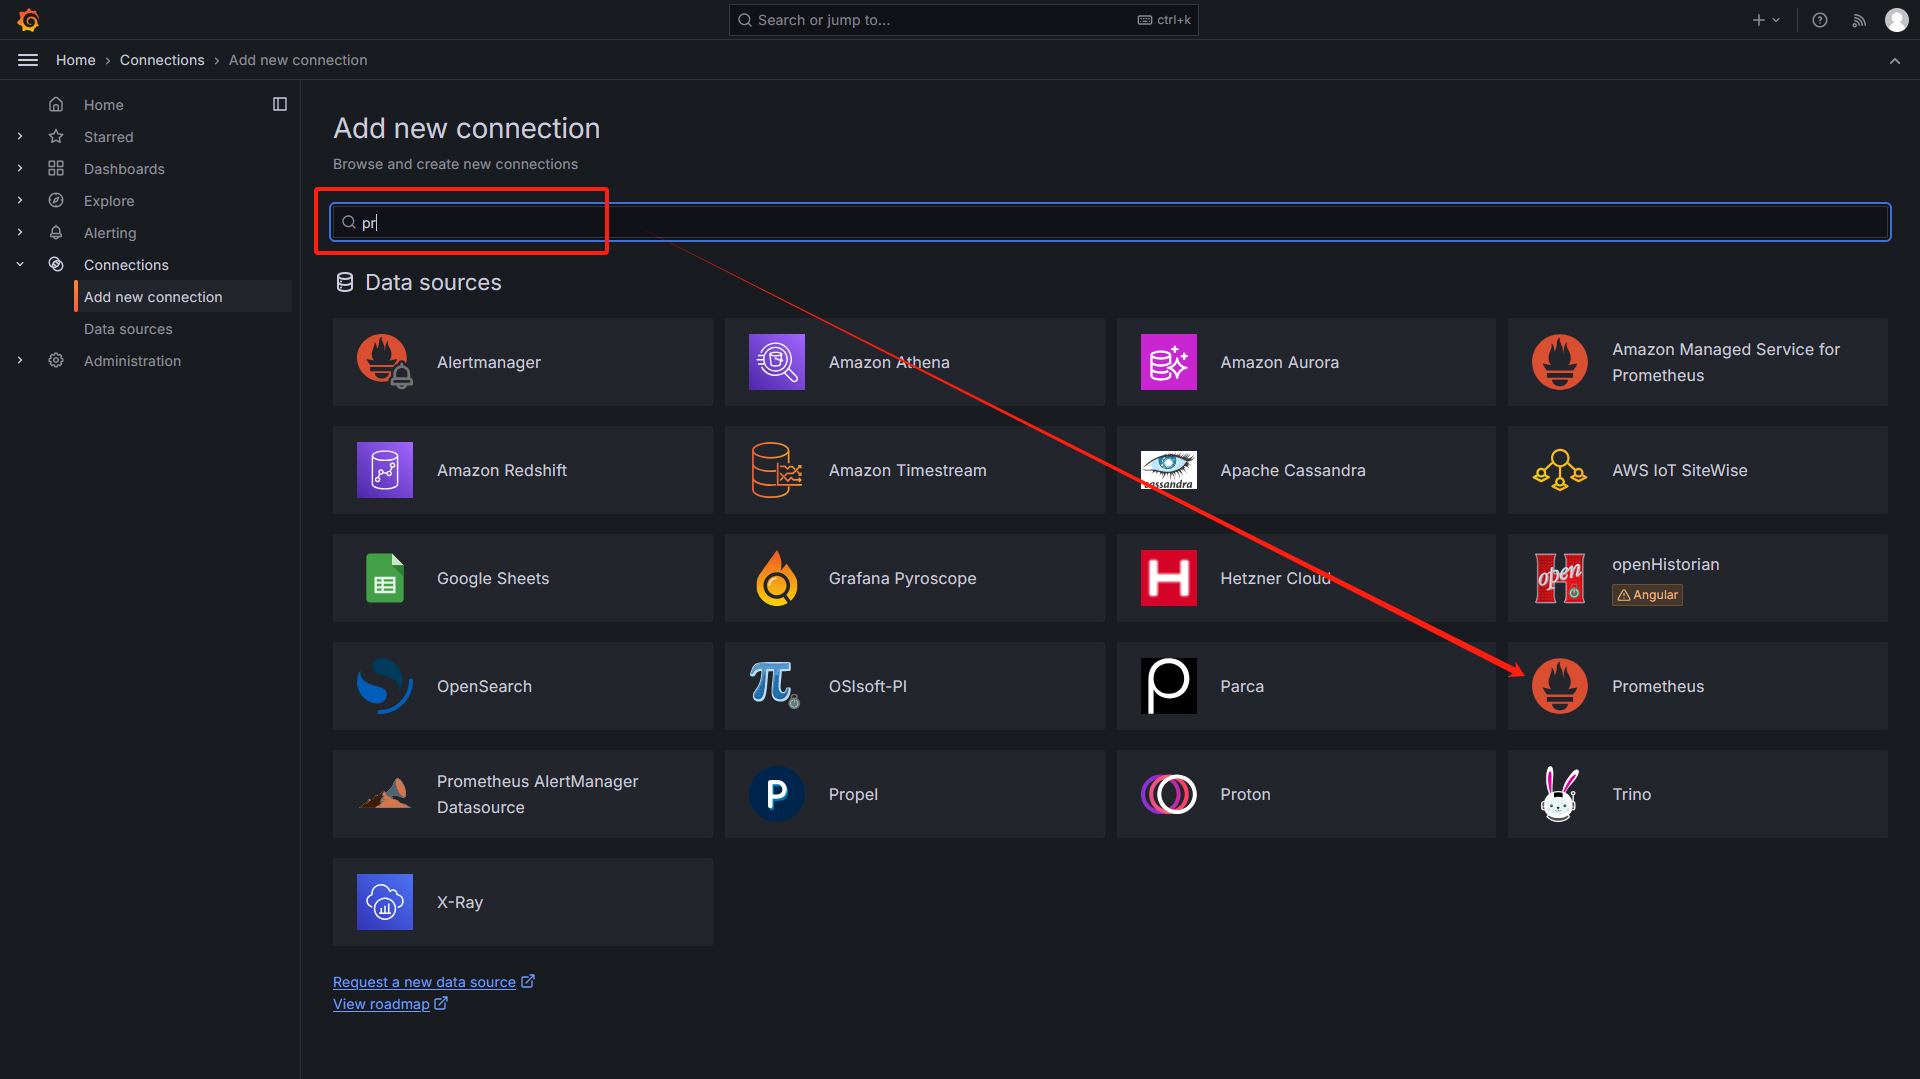This screenshot has width=1920, height=1079.
Task: Open Connections in sidebar
Action: [x=126, y=265]
